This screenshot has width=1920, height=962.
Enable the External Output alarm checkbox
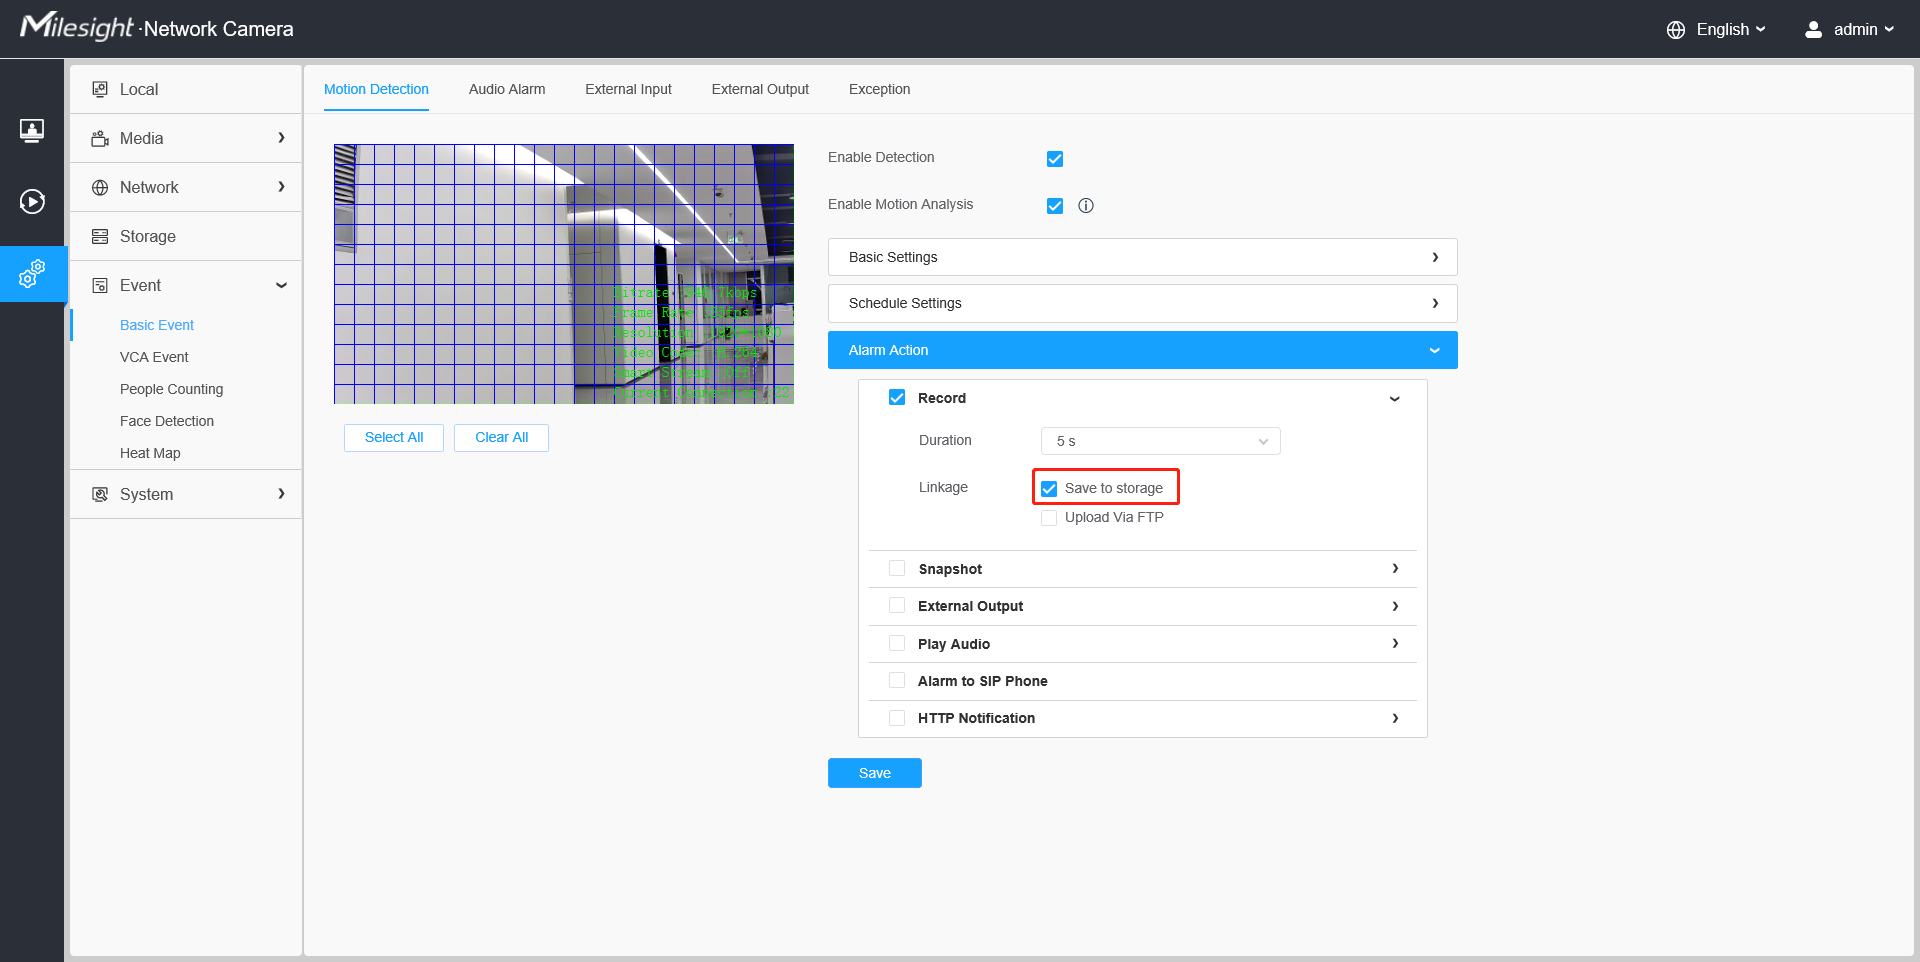click(897, 605)
